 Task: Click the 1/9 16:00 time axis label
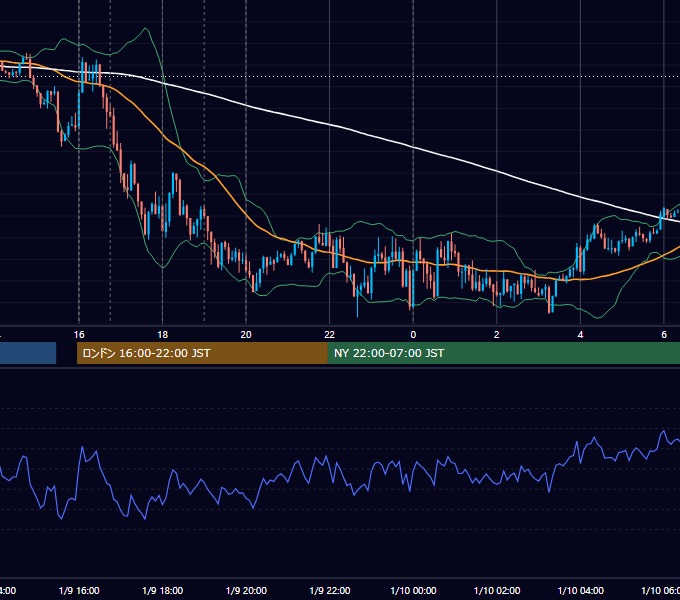tap(79, 590)
